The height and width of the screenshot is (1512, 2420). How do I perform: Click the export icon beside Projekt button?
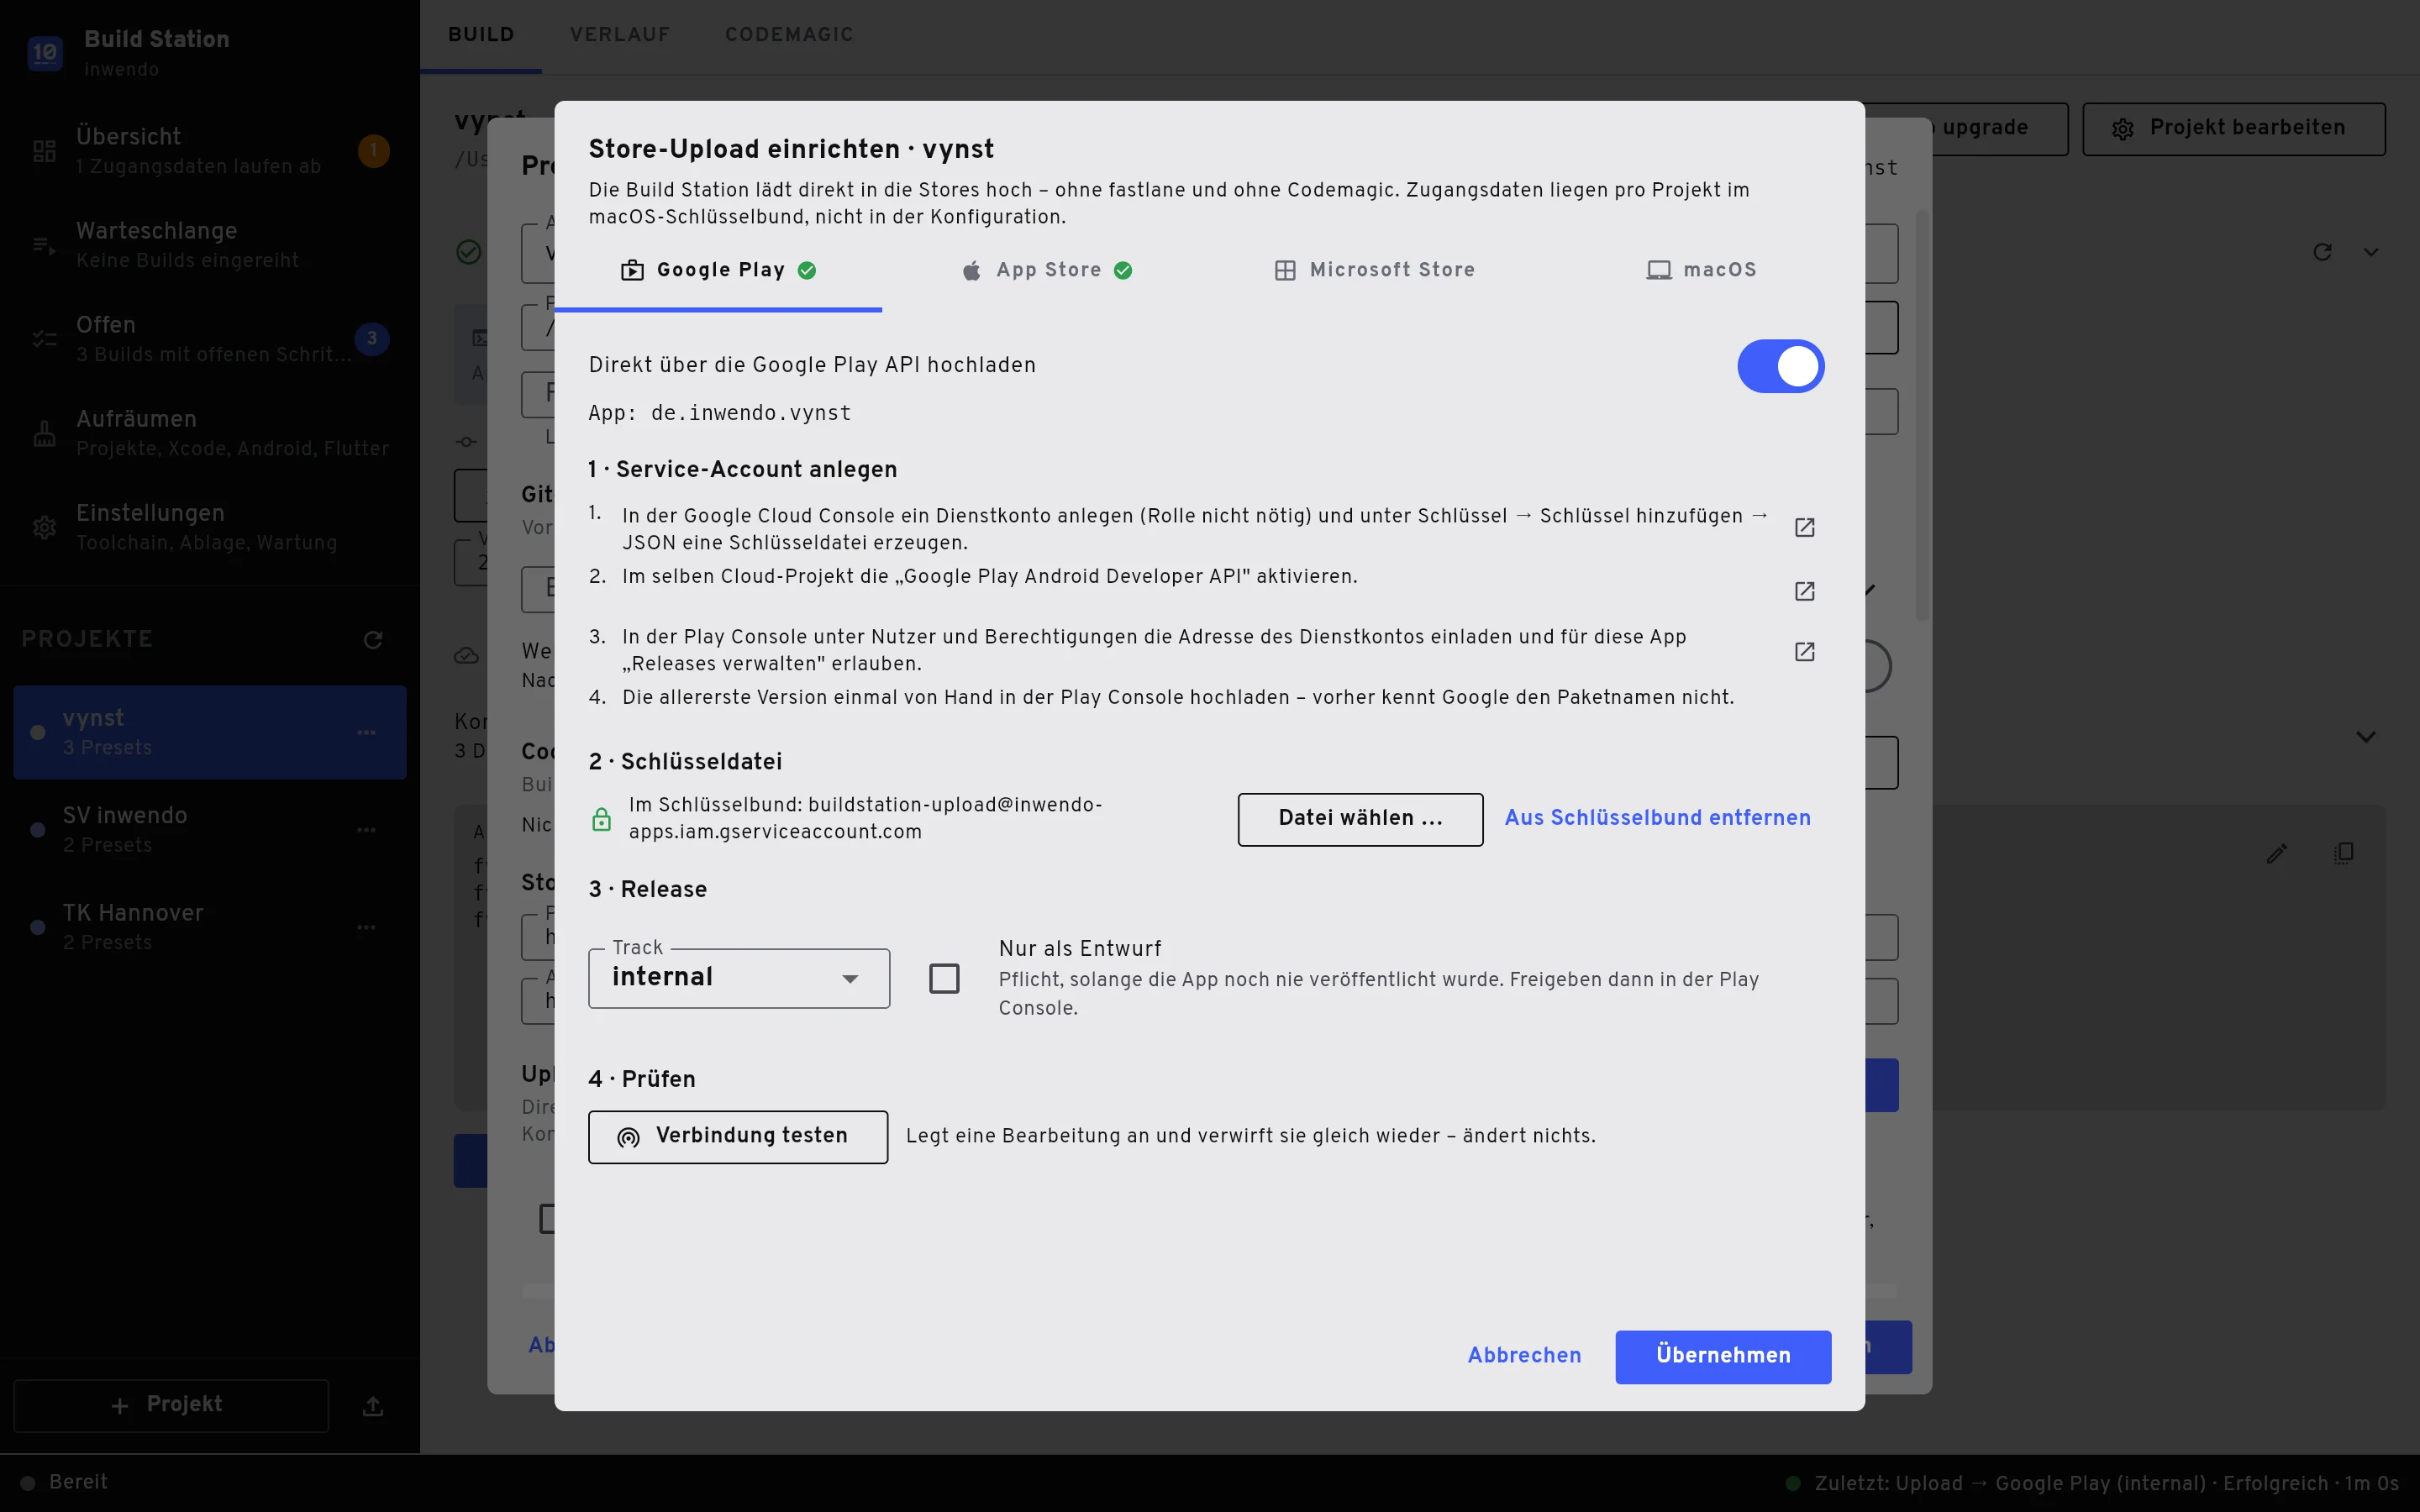373,1406
